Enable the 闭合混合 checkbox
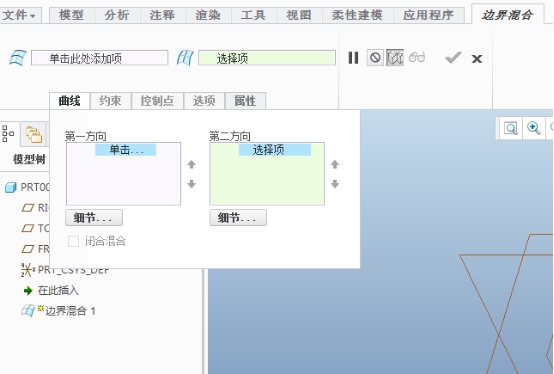The image size is (554, 374). coord(73,242)
